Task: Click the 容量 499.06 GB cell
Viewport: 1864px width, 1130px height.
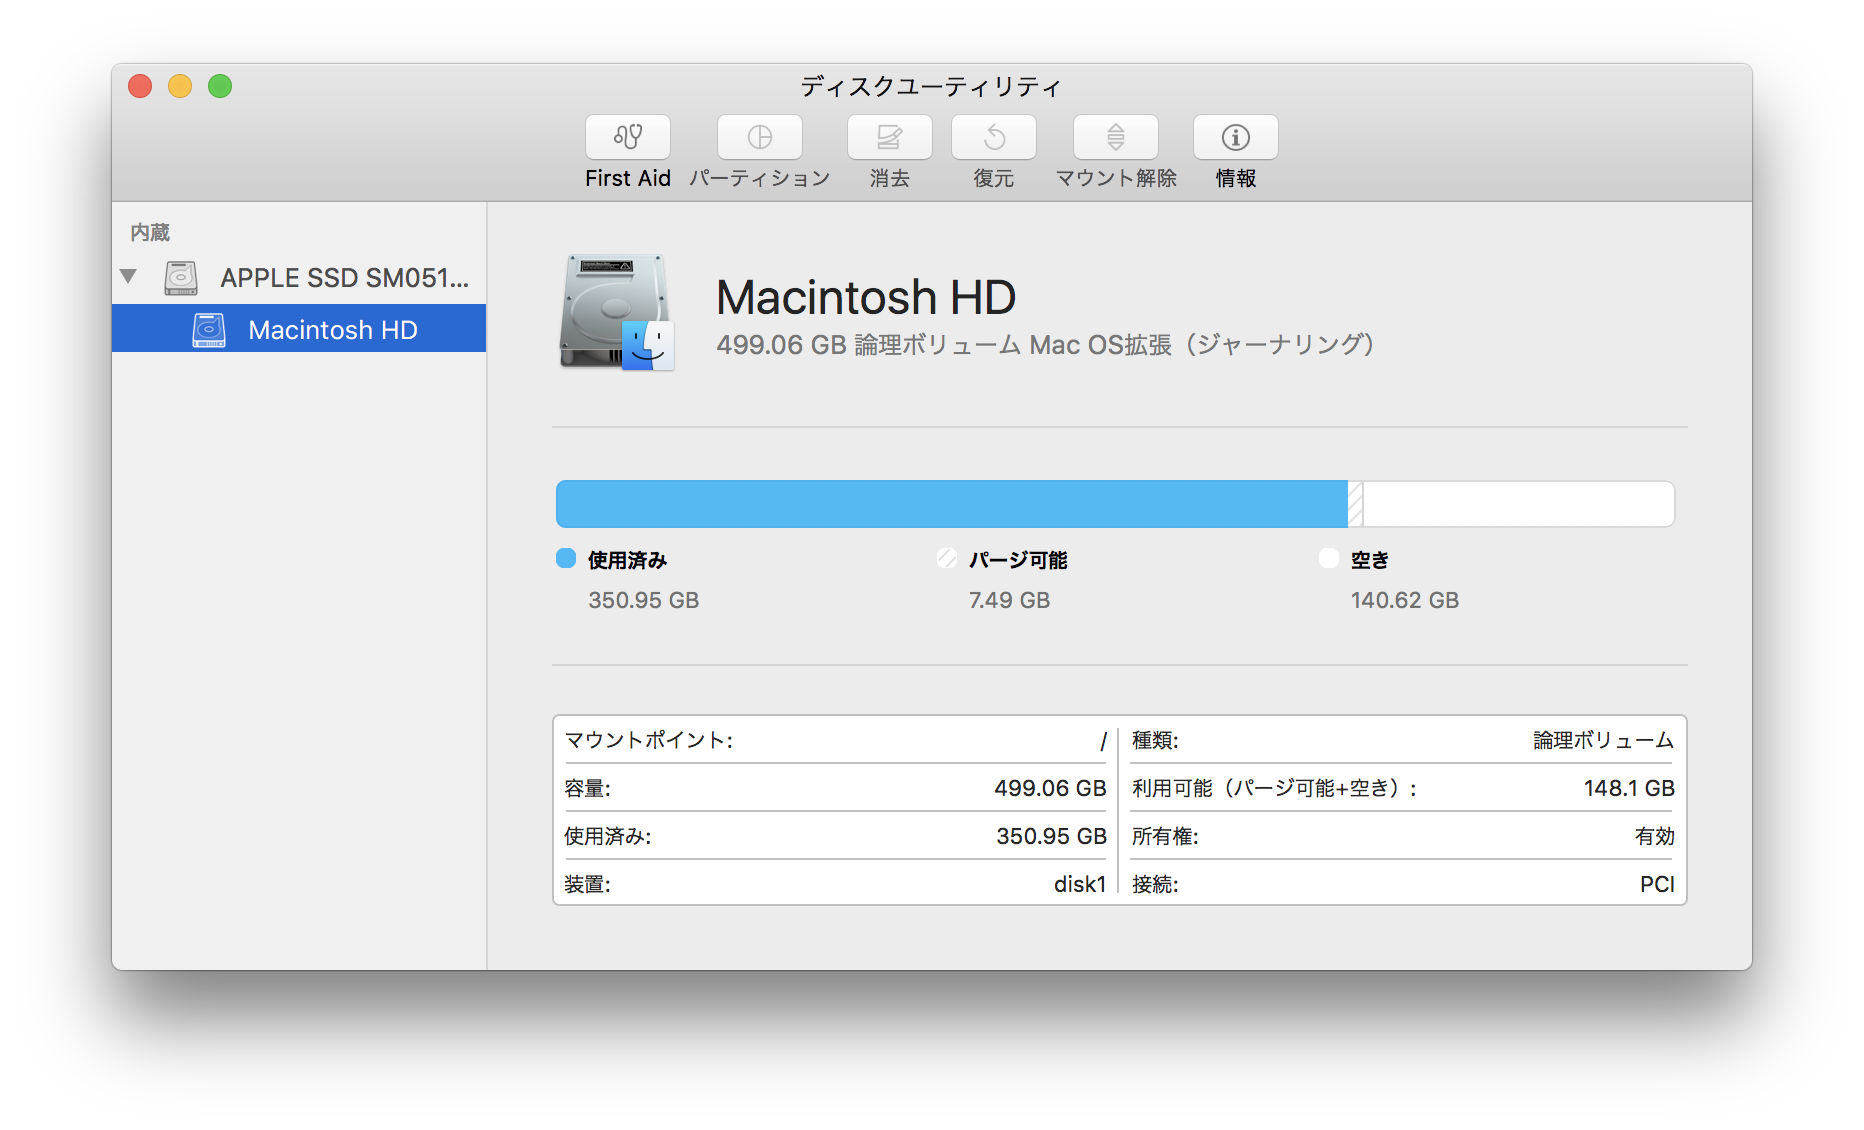Action: (835, 788)
